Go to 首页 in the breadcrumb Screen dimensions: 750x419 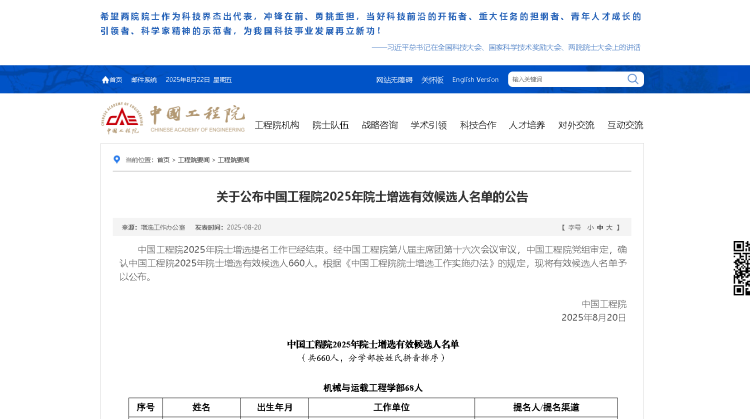[x=163, y=160]
